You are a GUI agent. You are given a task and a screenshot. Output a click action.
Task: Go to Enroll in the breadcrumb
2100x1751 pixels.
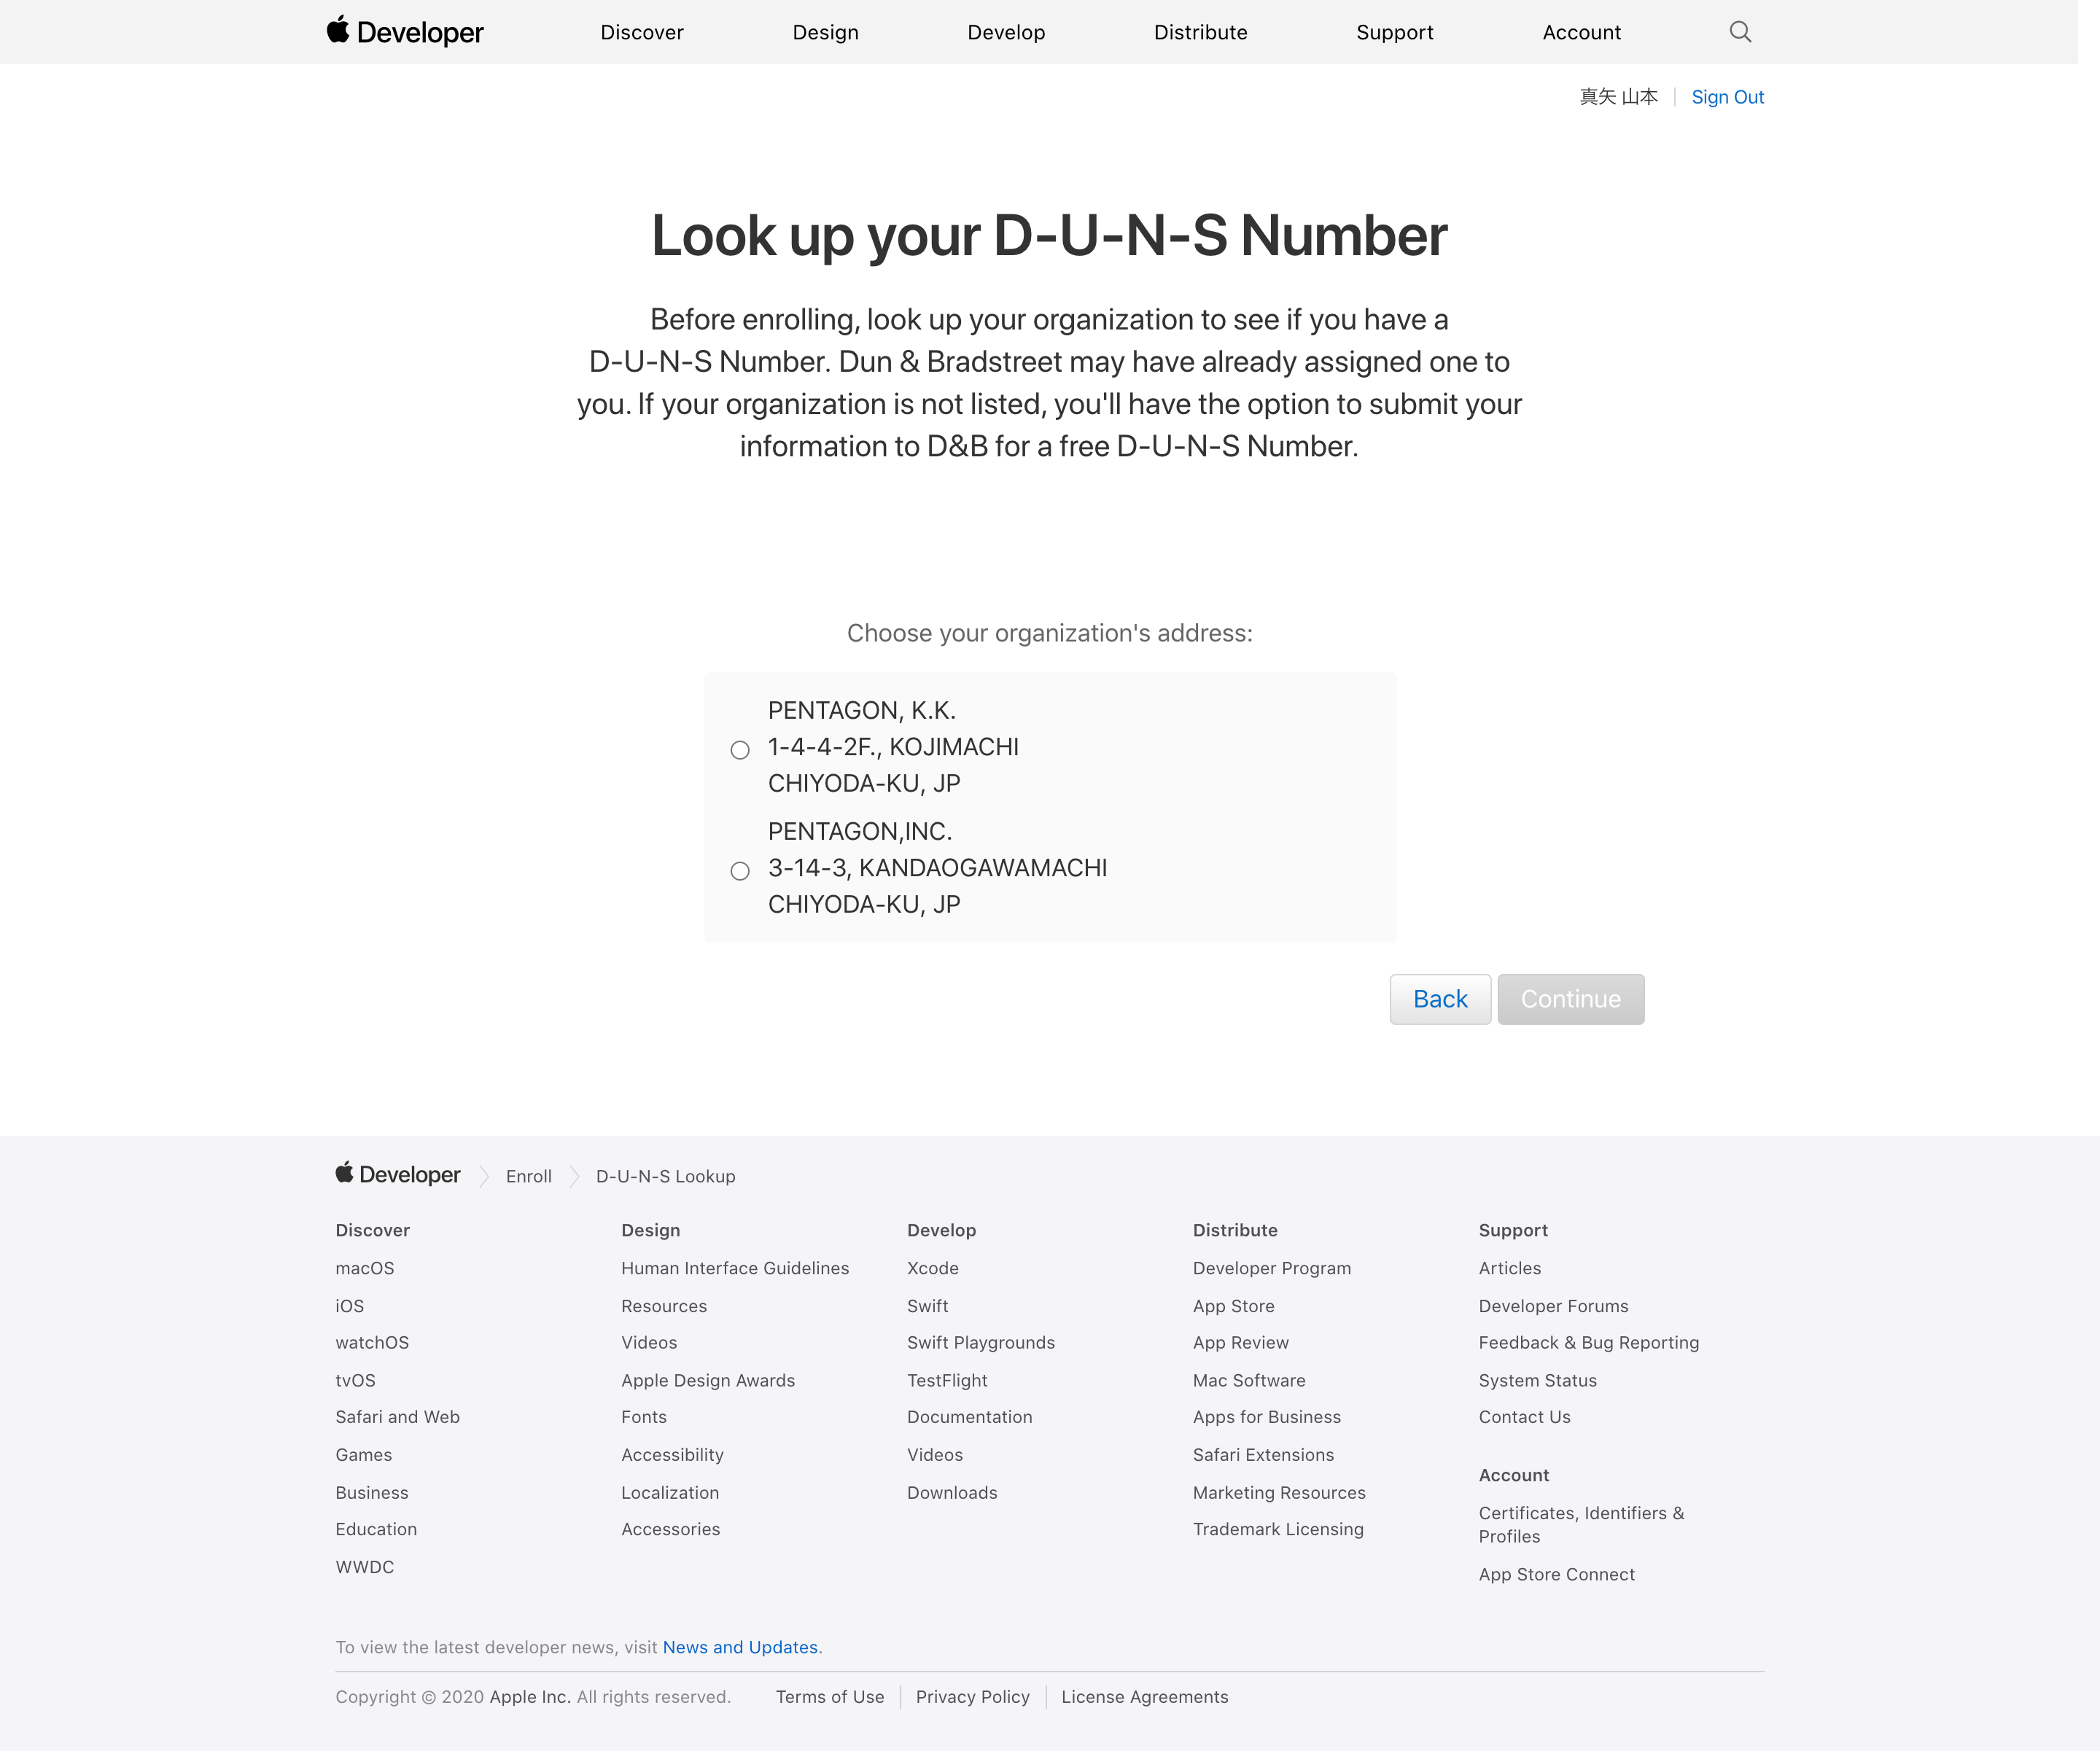(529, 1176)
